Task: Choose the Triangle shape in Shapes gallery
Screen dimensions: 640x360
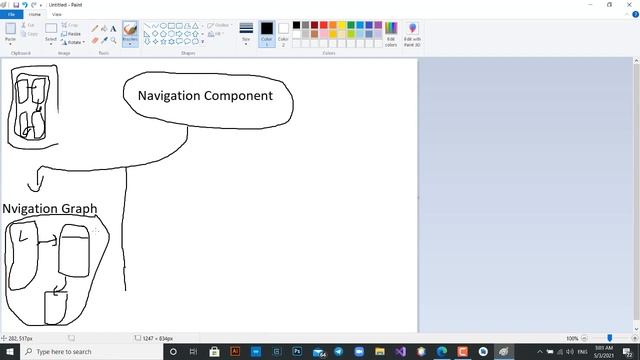Action: (196, 26)
